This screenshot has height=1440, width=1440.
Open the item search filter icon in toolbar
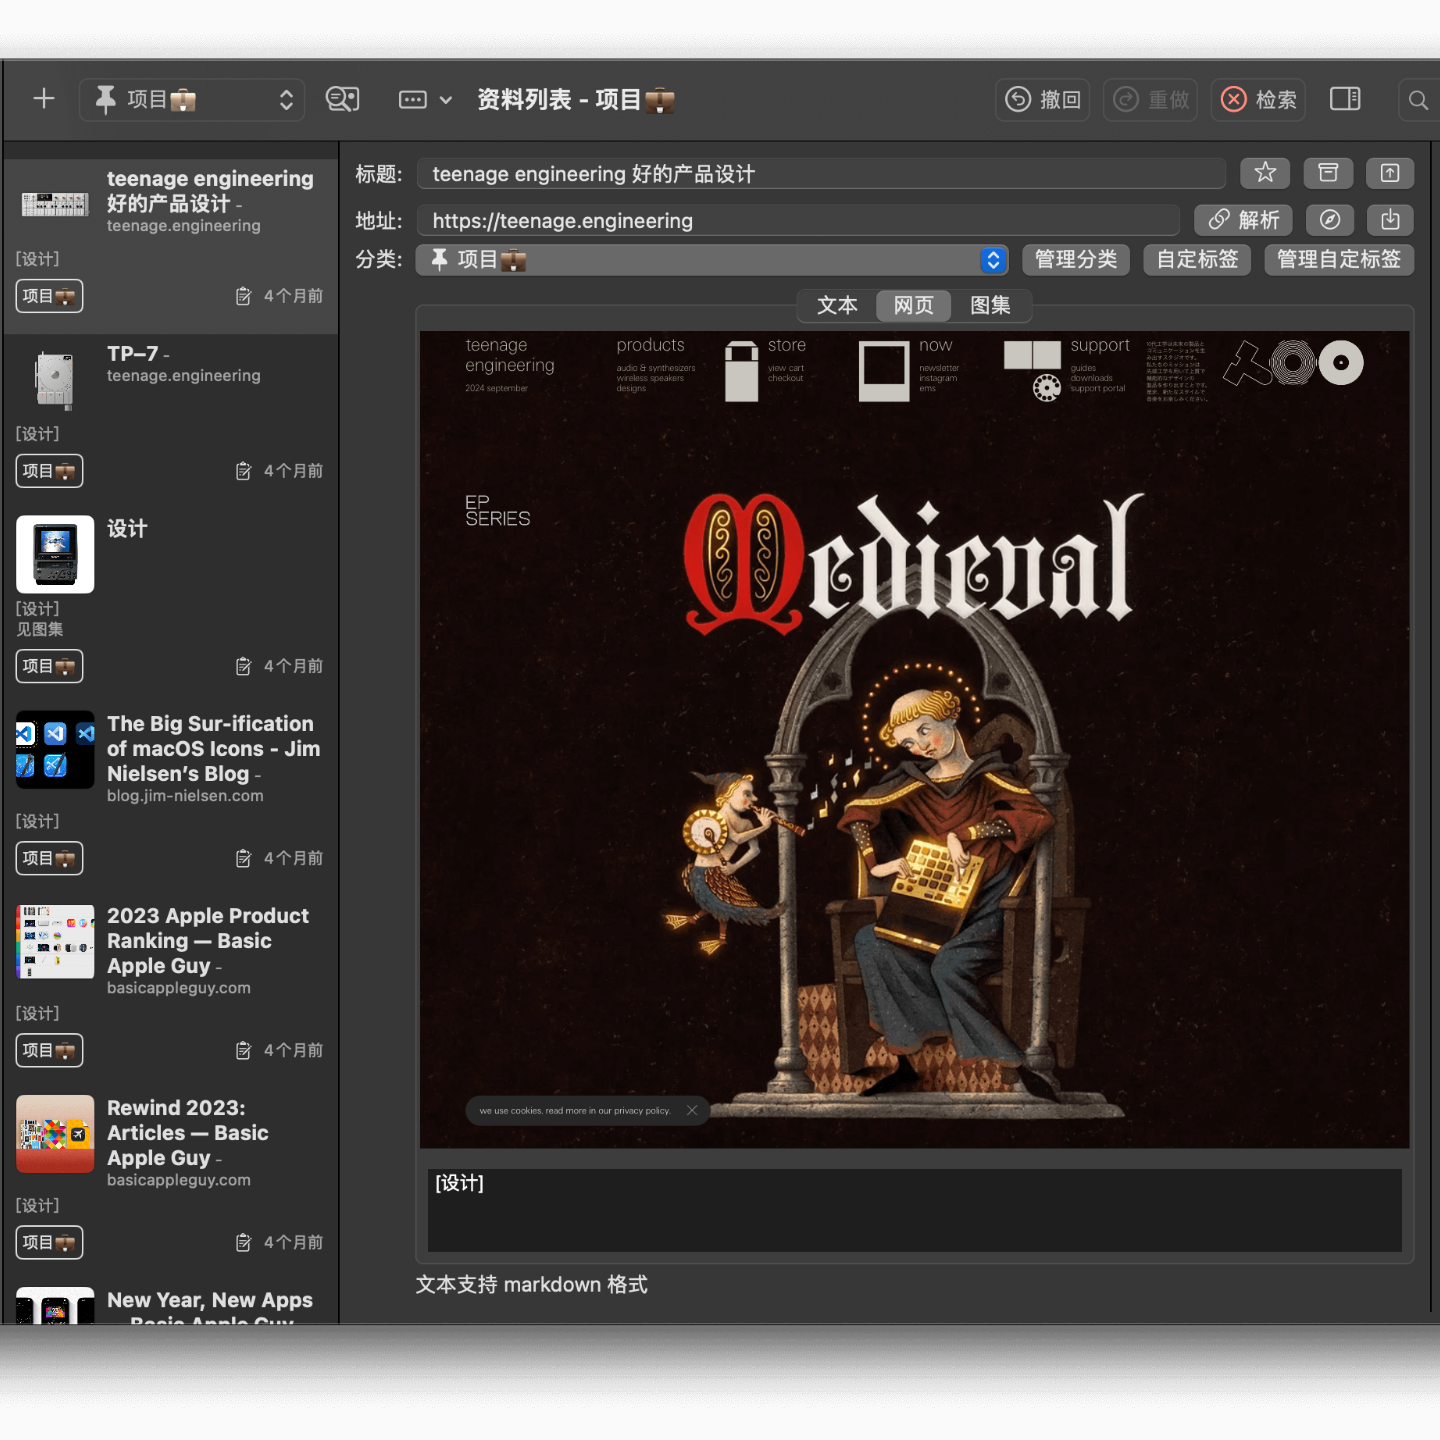[x=343, y=99]
